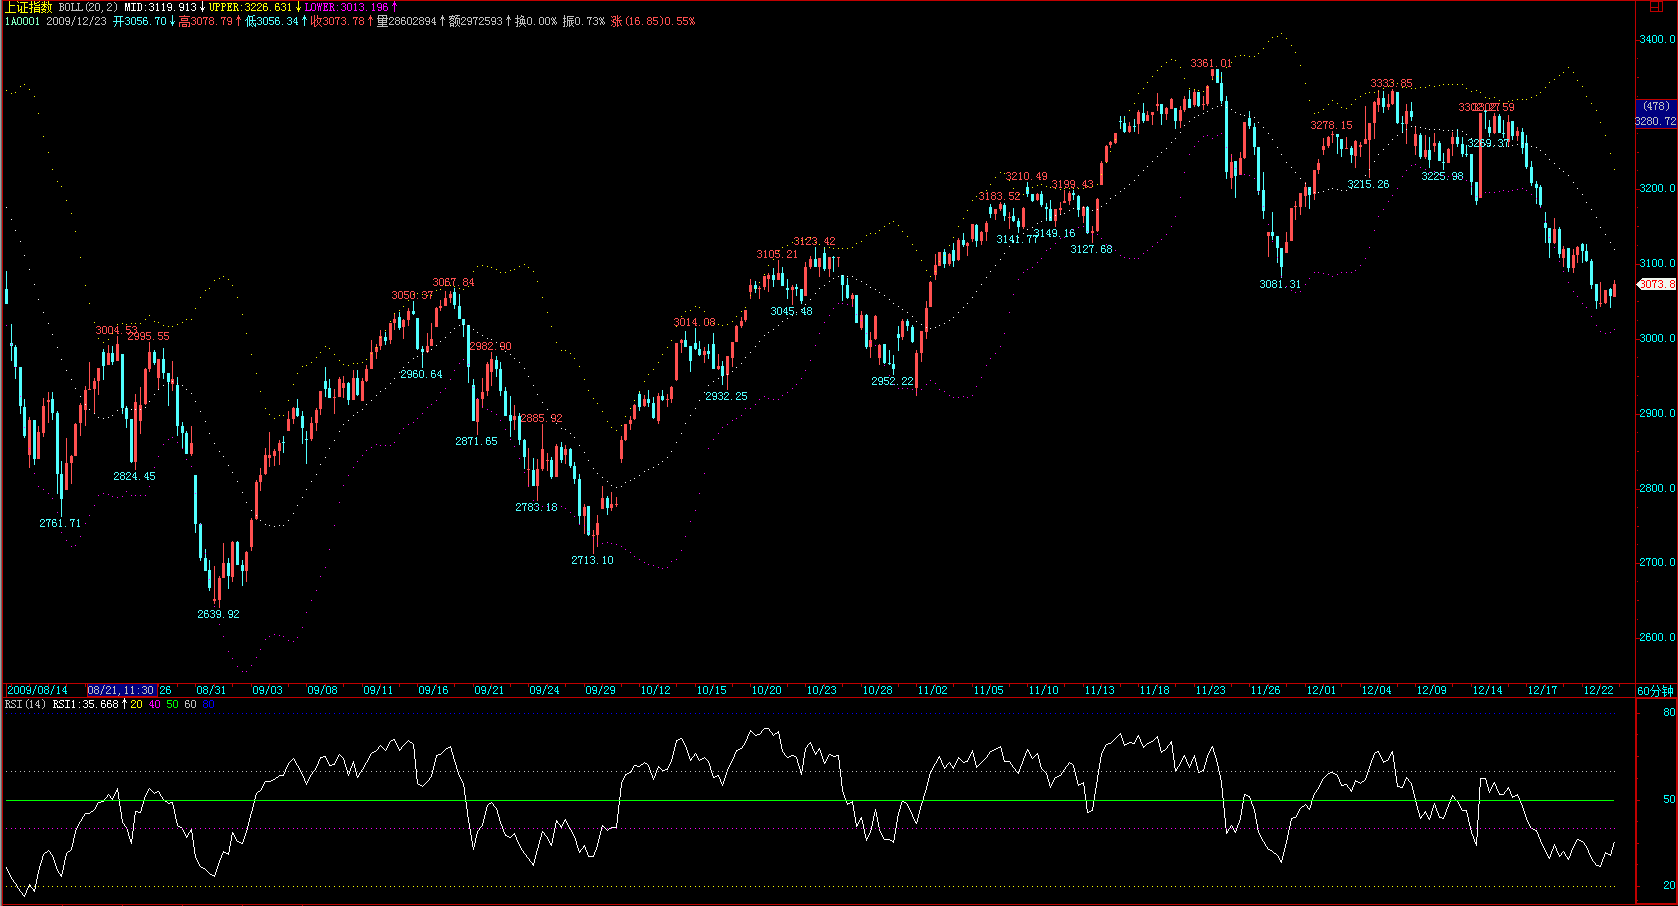Click the 3278.15 high label

tap(1331, 125)
